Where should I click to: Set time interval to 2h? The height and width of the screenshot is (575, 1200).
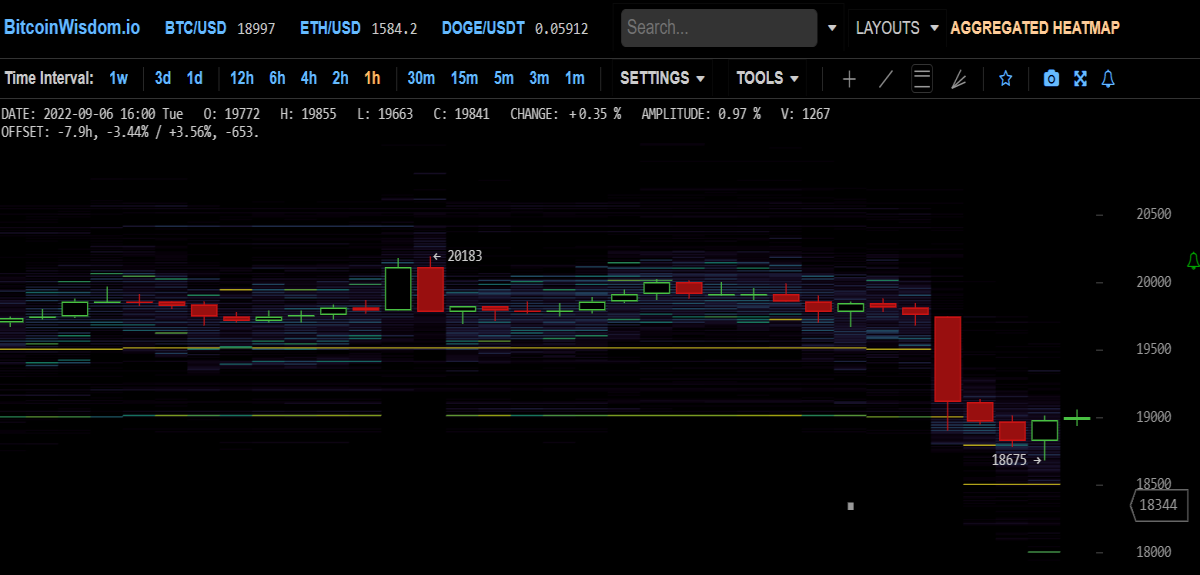(341, 78)
